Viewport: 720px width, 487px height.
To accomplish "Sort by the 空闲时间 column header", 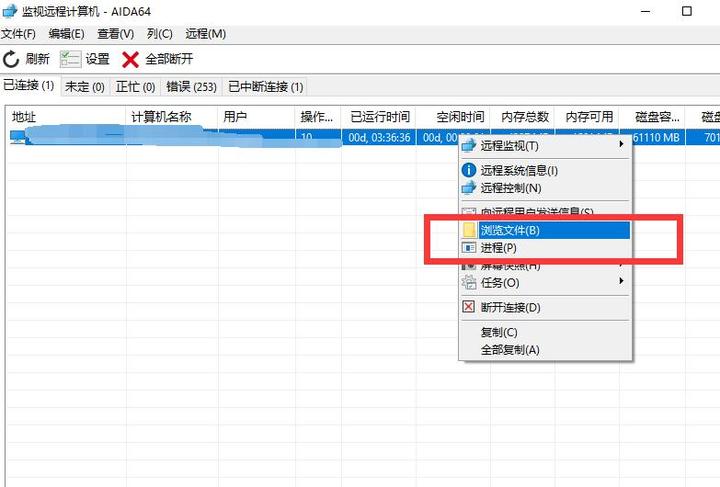I will [453, 117].
